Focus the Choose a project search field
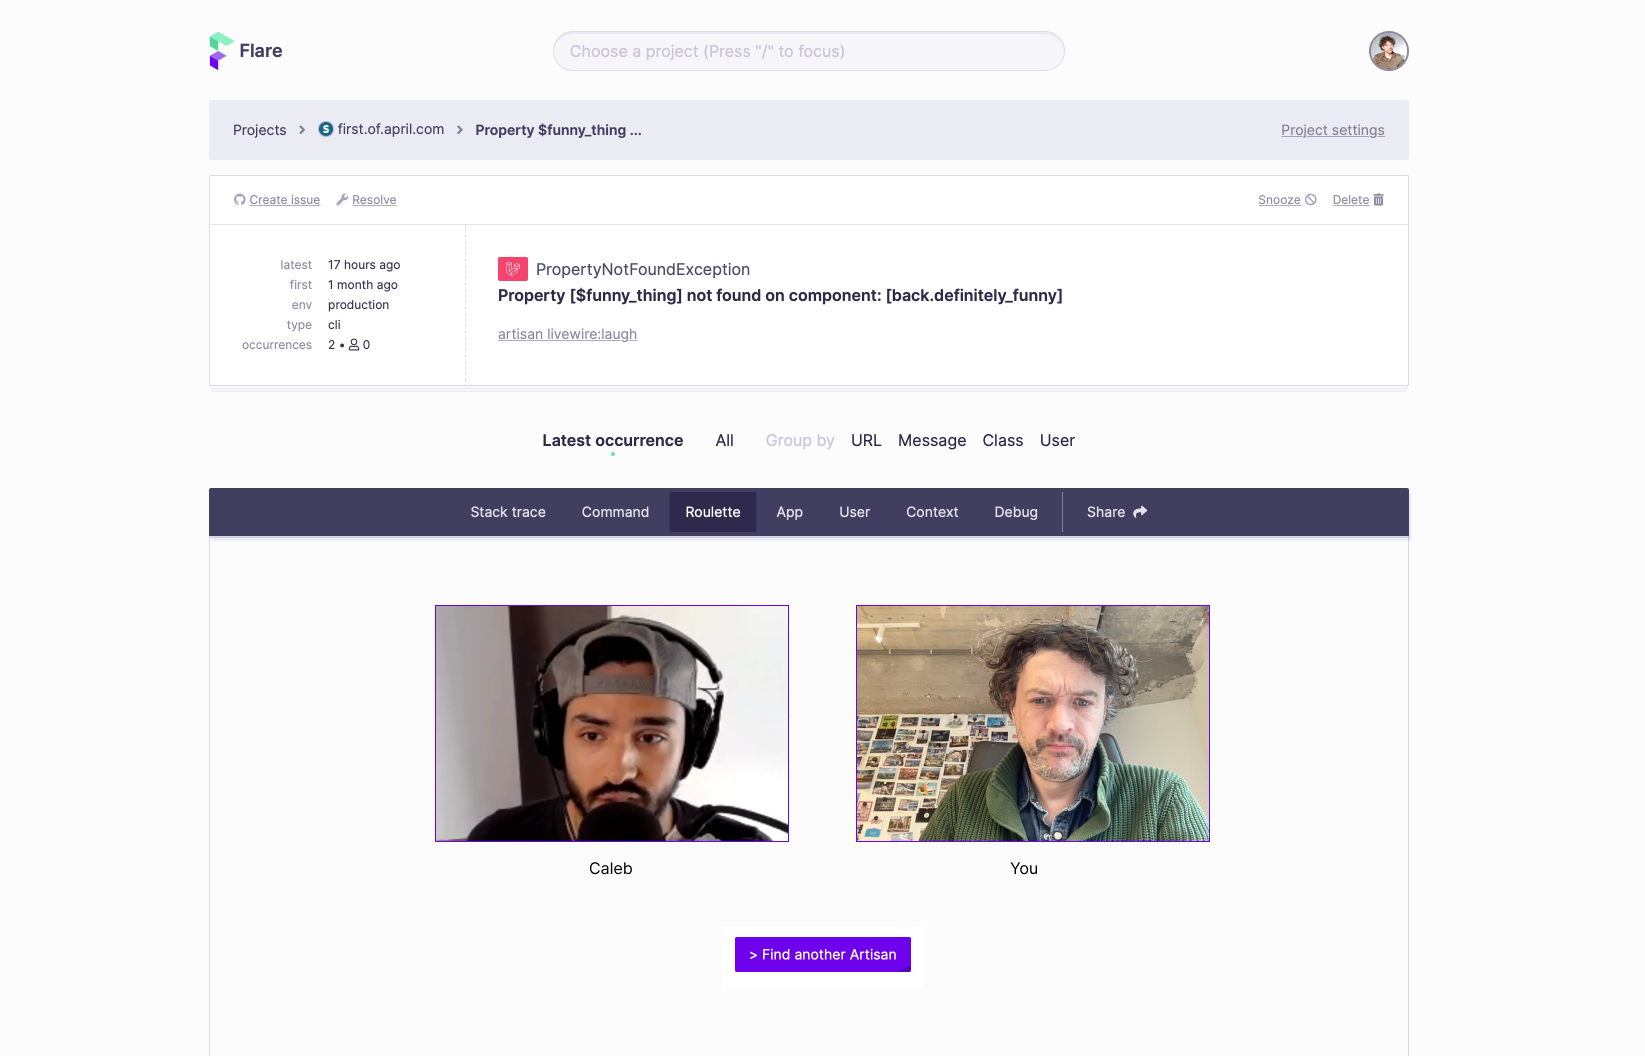1645x1056 pixels. pyautogui.click(x=808, y=51)
